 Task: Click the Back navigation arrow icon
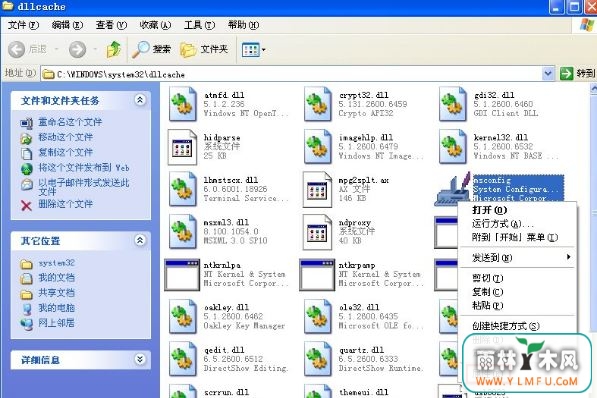click(x=16, y=50)
